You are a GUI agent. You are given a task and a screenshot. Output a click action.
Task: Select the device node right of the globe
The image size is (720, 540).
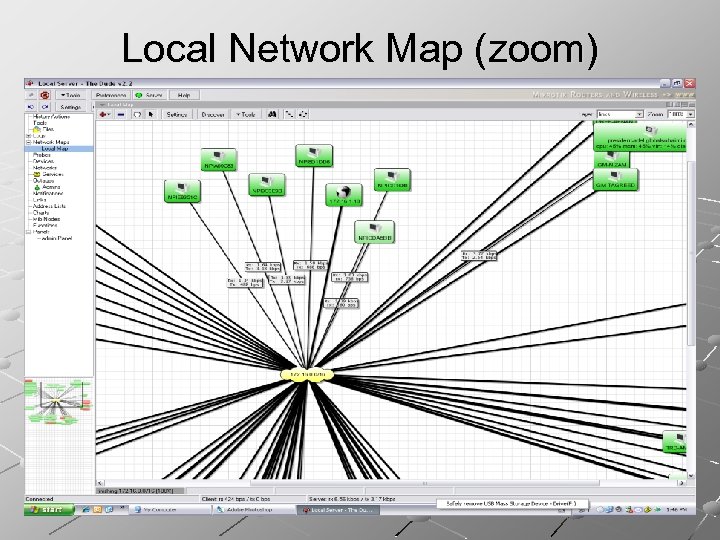point(392,180)
